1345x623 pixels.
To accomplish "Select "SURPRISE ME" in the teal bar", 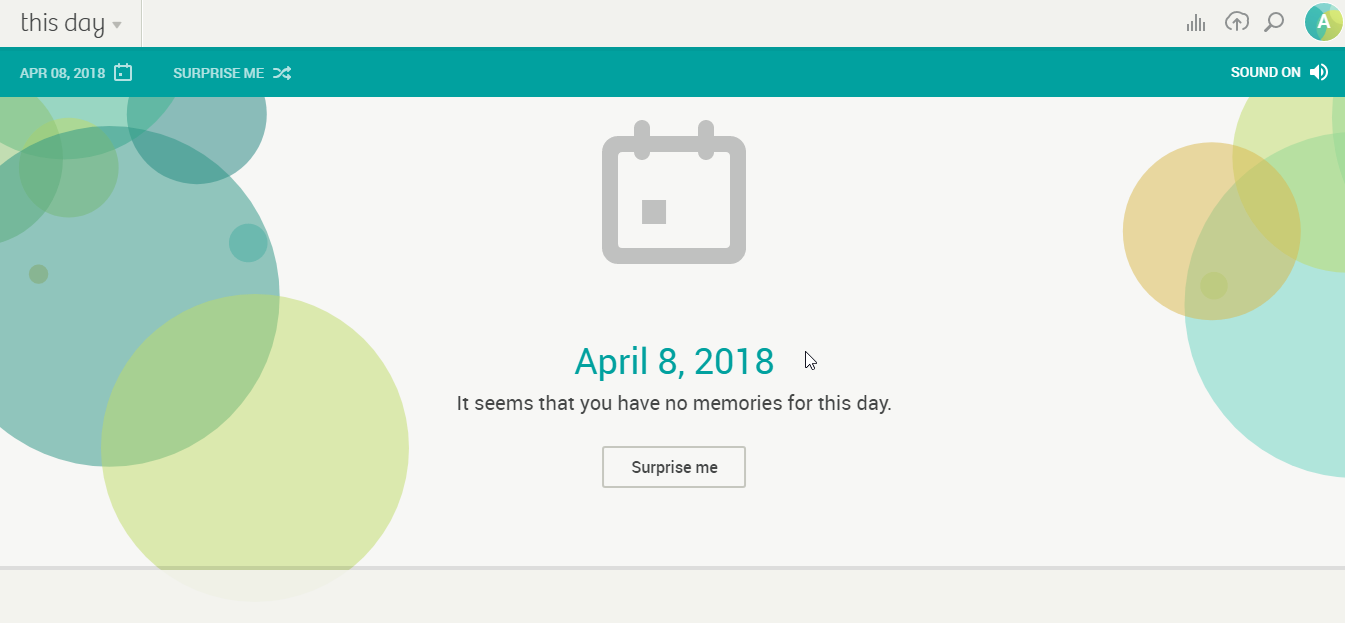I will [x=218, y=73].
